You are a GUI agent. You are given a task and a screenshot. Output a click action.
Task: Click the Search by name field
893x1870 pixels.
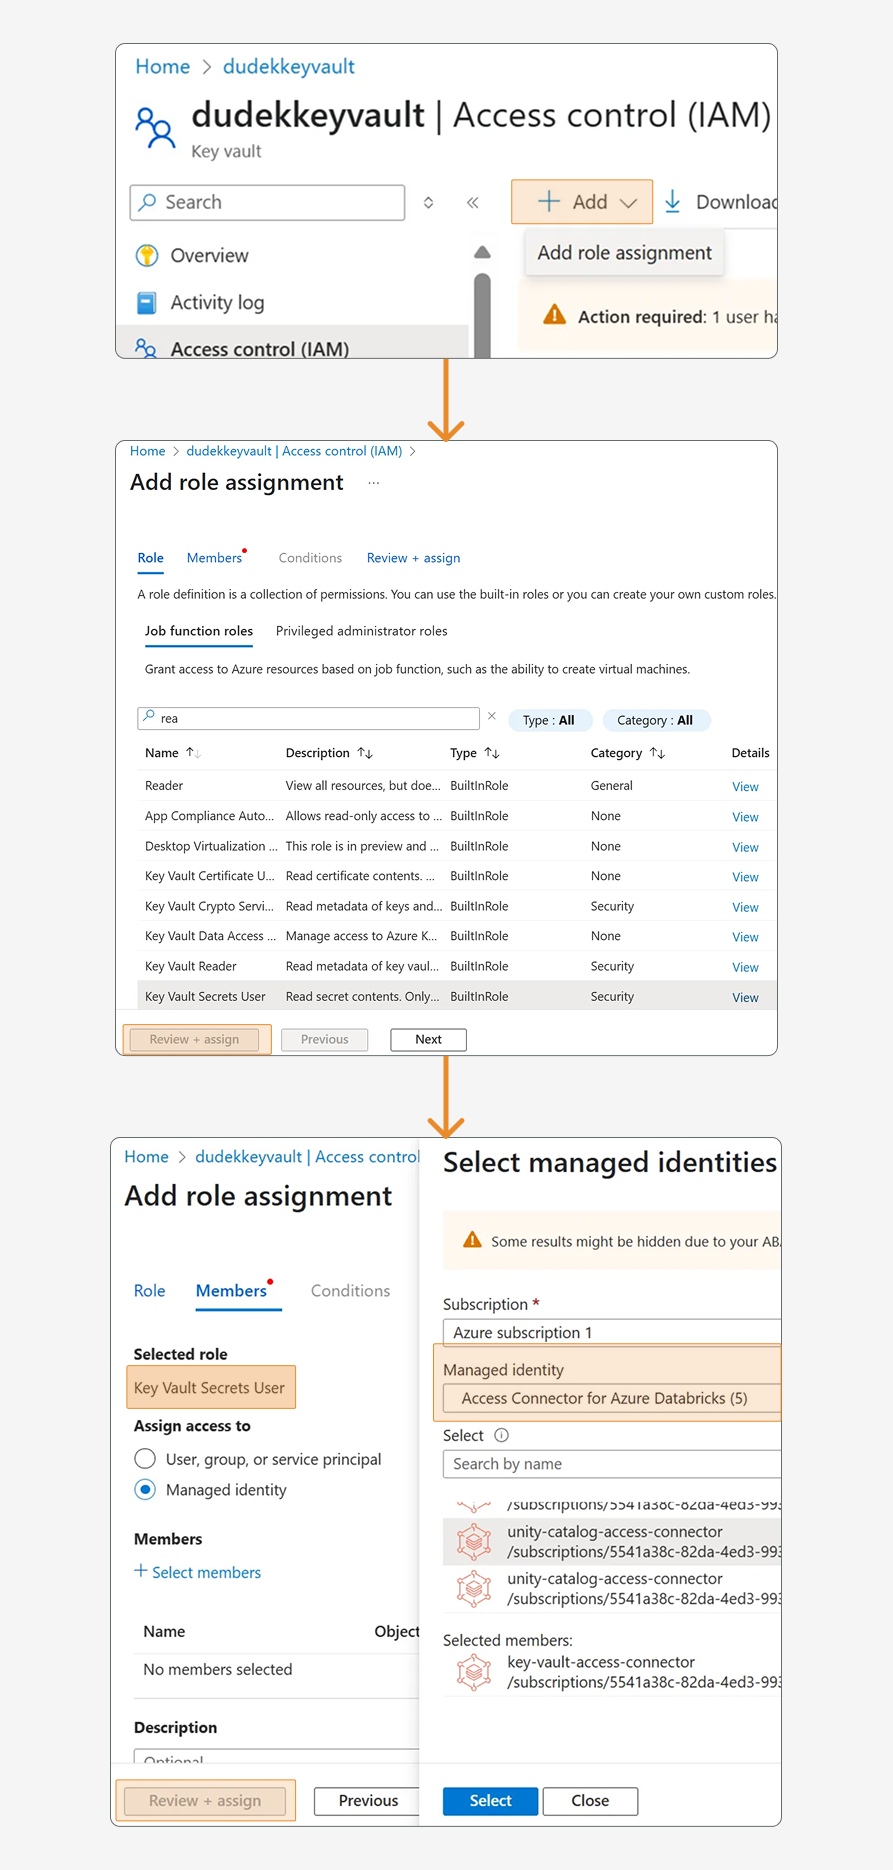pyautogui.click(x=611, y=1463)
